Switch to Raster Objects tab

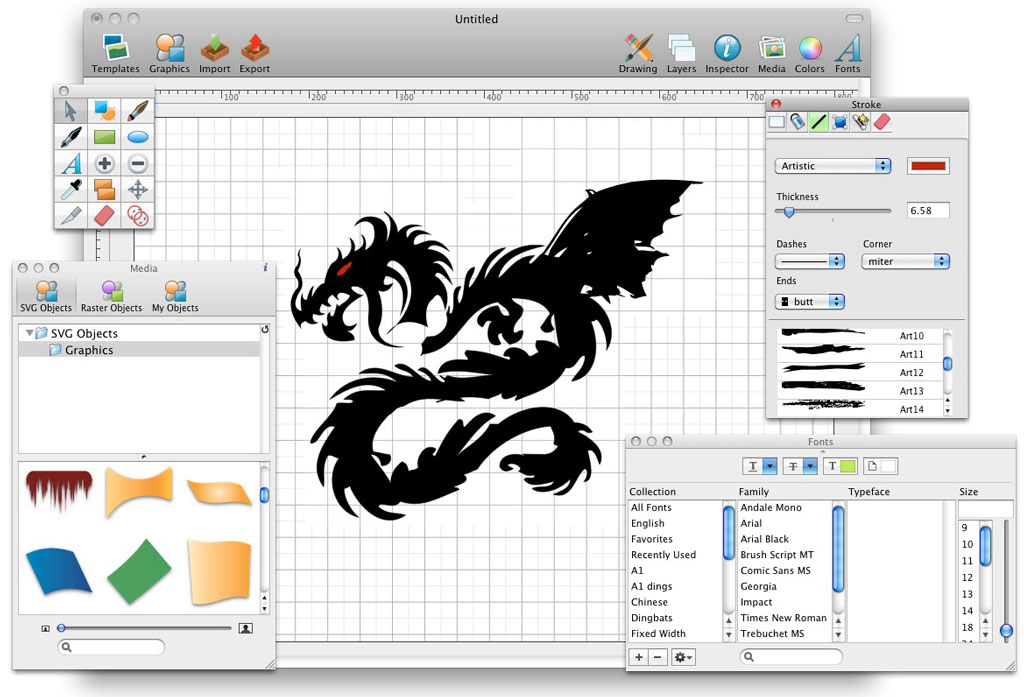click(x=111, y=297)
